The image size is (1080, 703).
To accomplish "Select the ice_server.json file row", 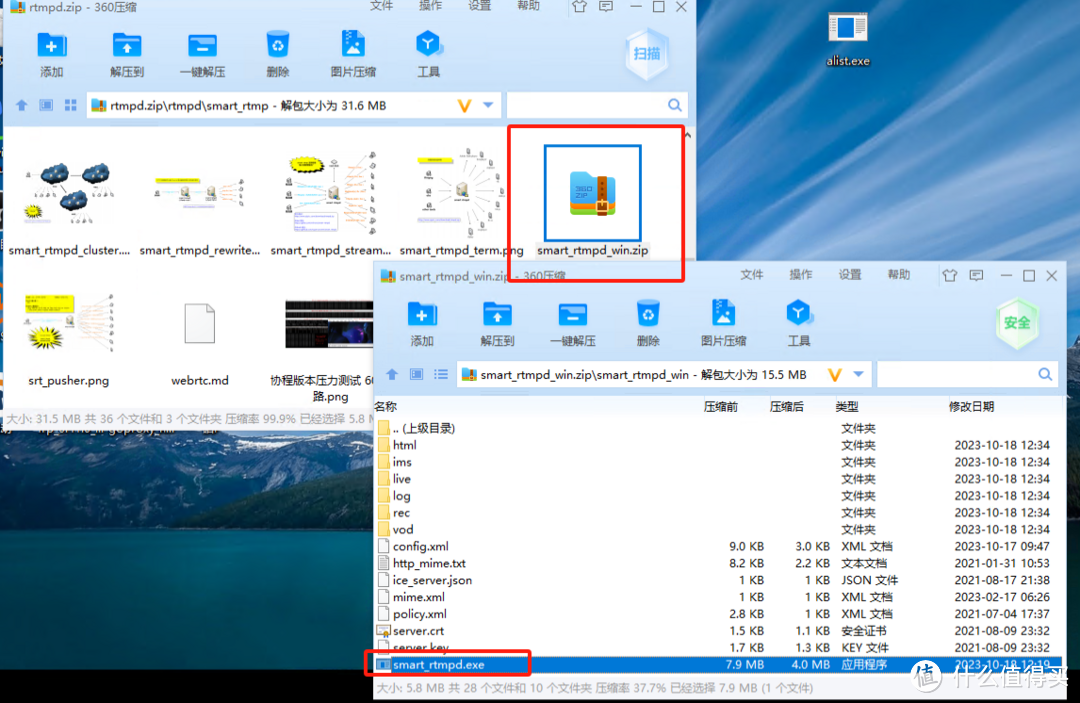I will coord(716,580).
